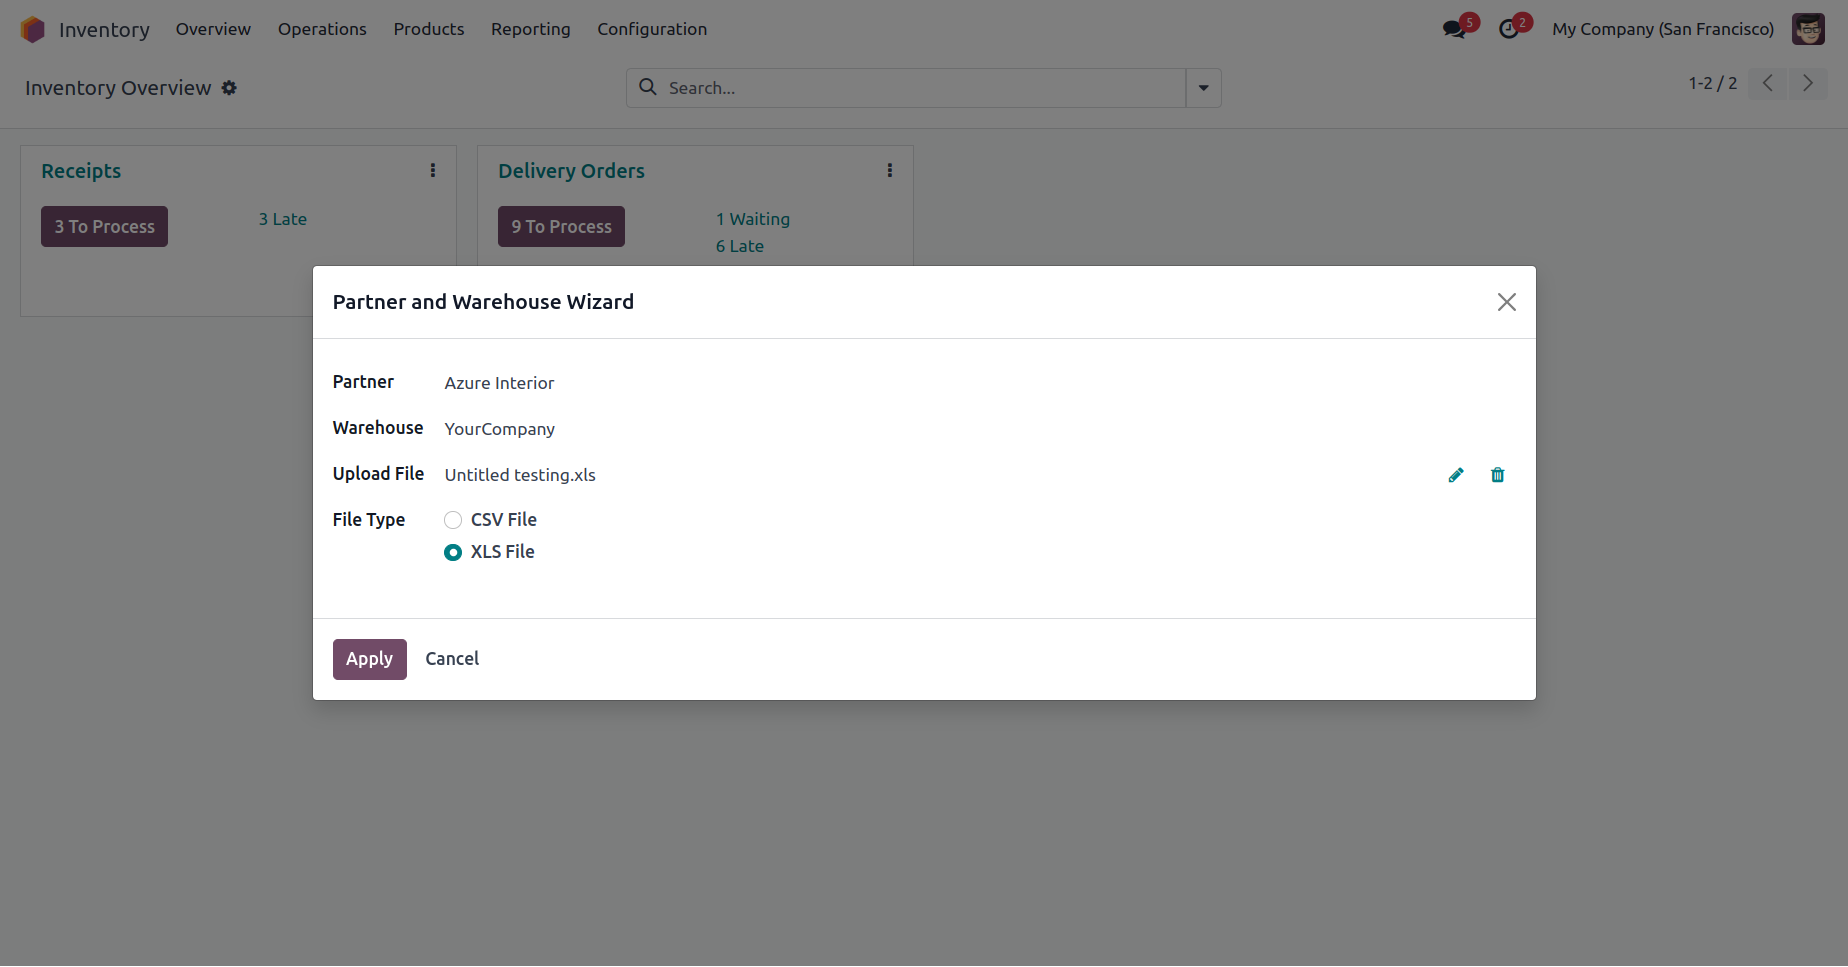Open the Reporting menu
The height and width of the screenshot is (967, 1848).
[x=531, y=29]
